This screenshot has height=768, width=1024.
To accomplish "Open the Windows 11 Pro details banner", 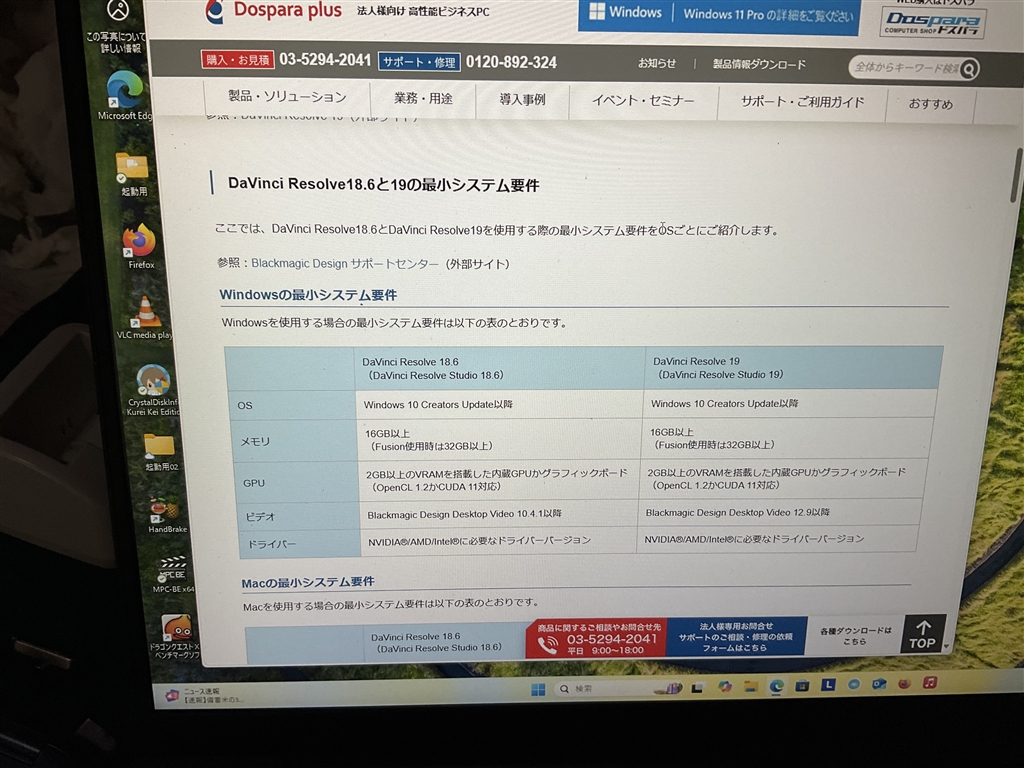I will click(x=718, y=15).
